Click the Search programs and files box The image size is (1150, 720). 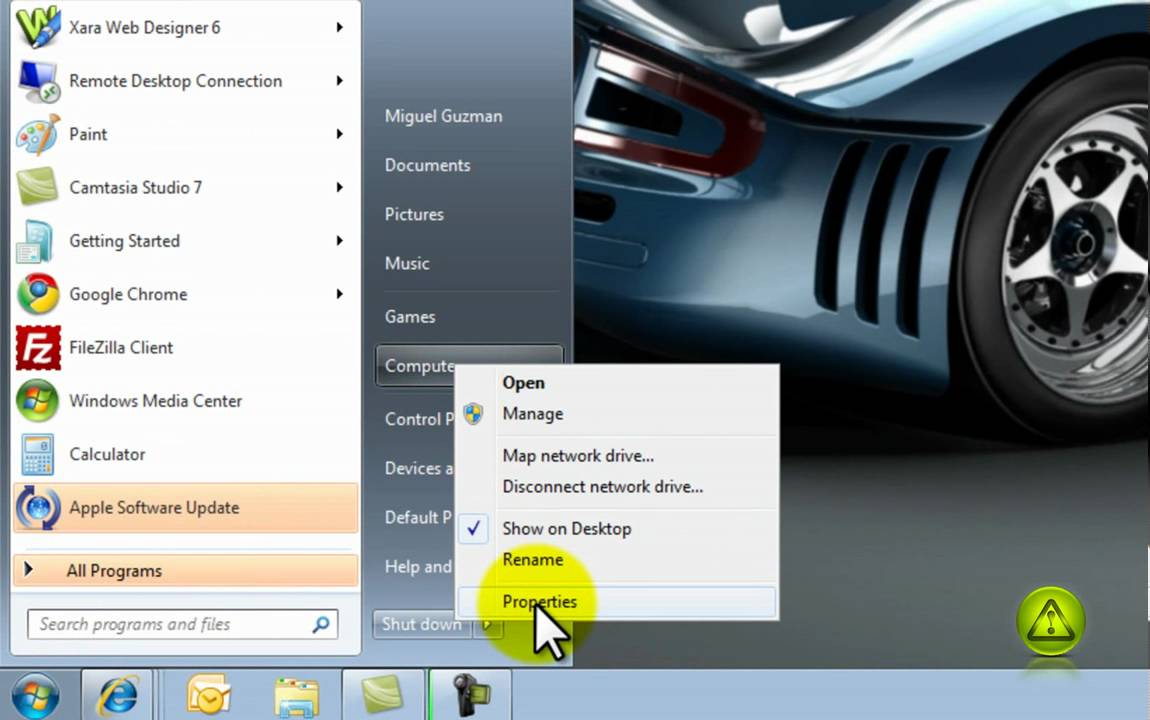[x=183, y=625]
